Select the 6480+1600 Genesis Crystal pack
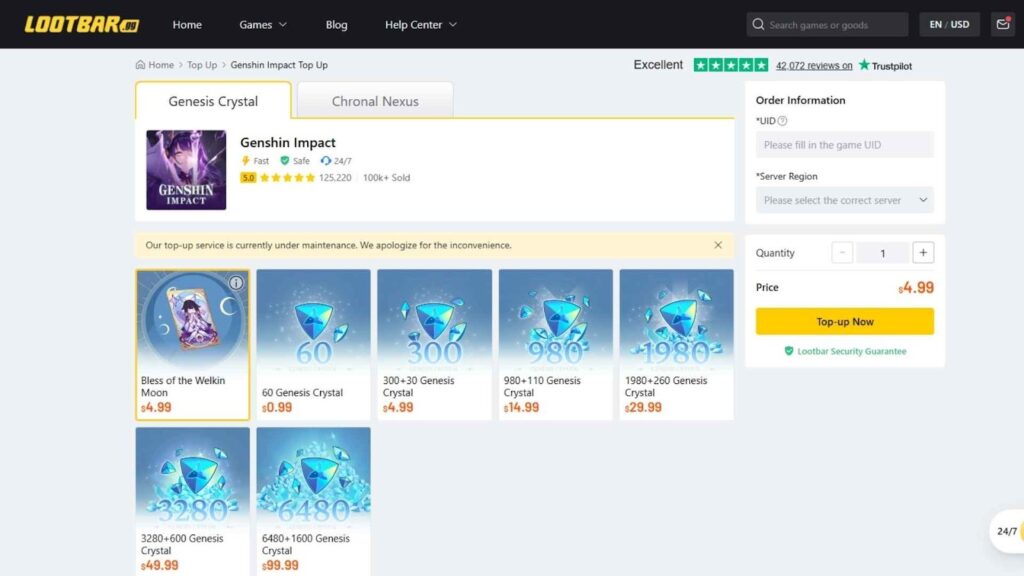The width and height of the screenshot is (1024, 576). pyautogui.click(x=313, y=500)
